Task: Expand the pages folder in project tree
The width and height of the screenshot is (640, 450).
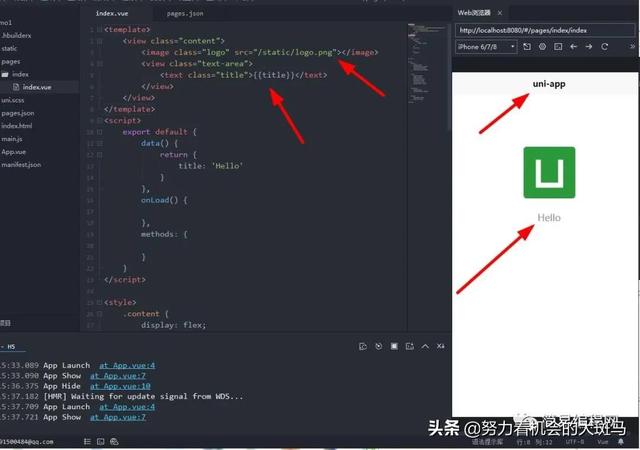Action: pyautogui.click(x=11, y=62)
